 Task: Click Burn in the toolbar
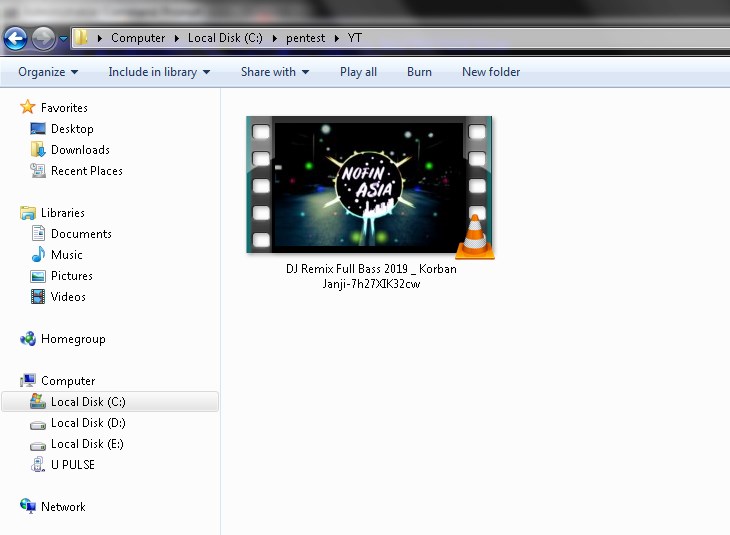419,72
